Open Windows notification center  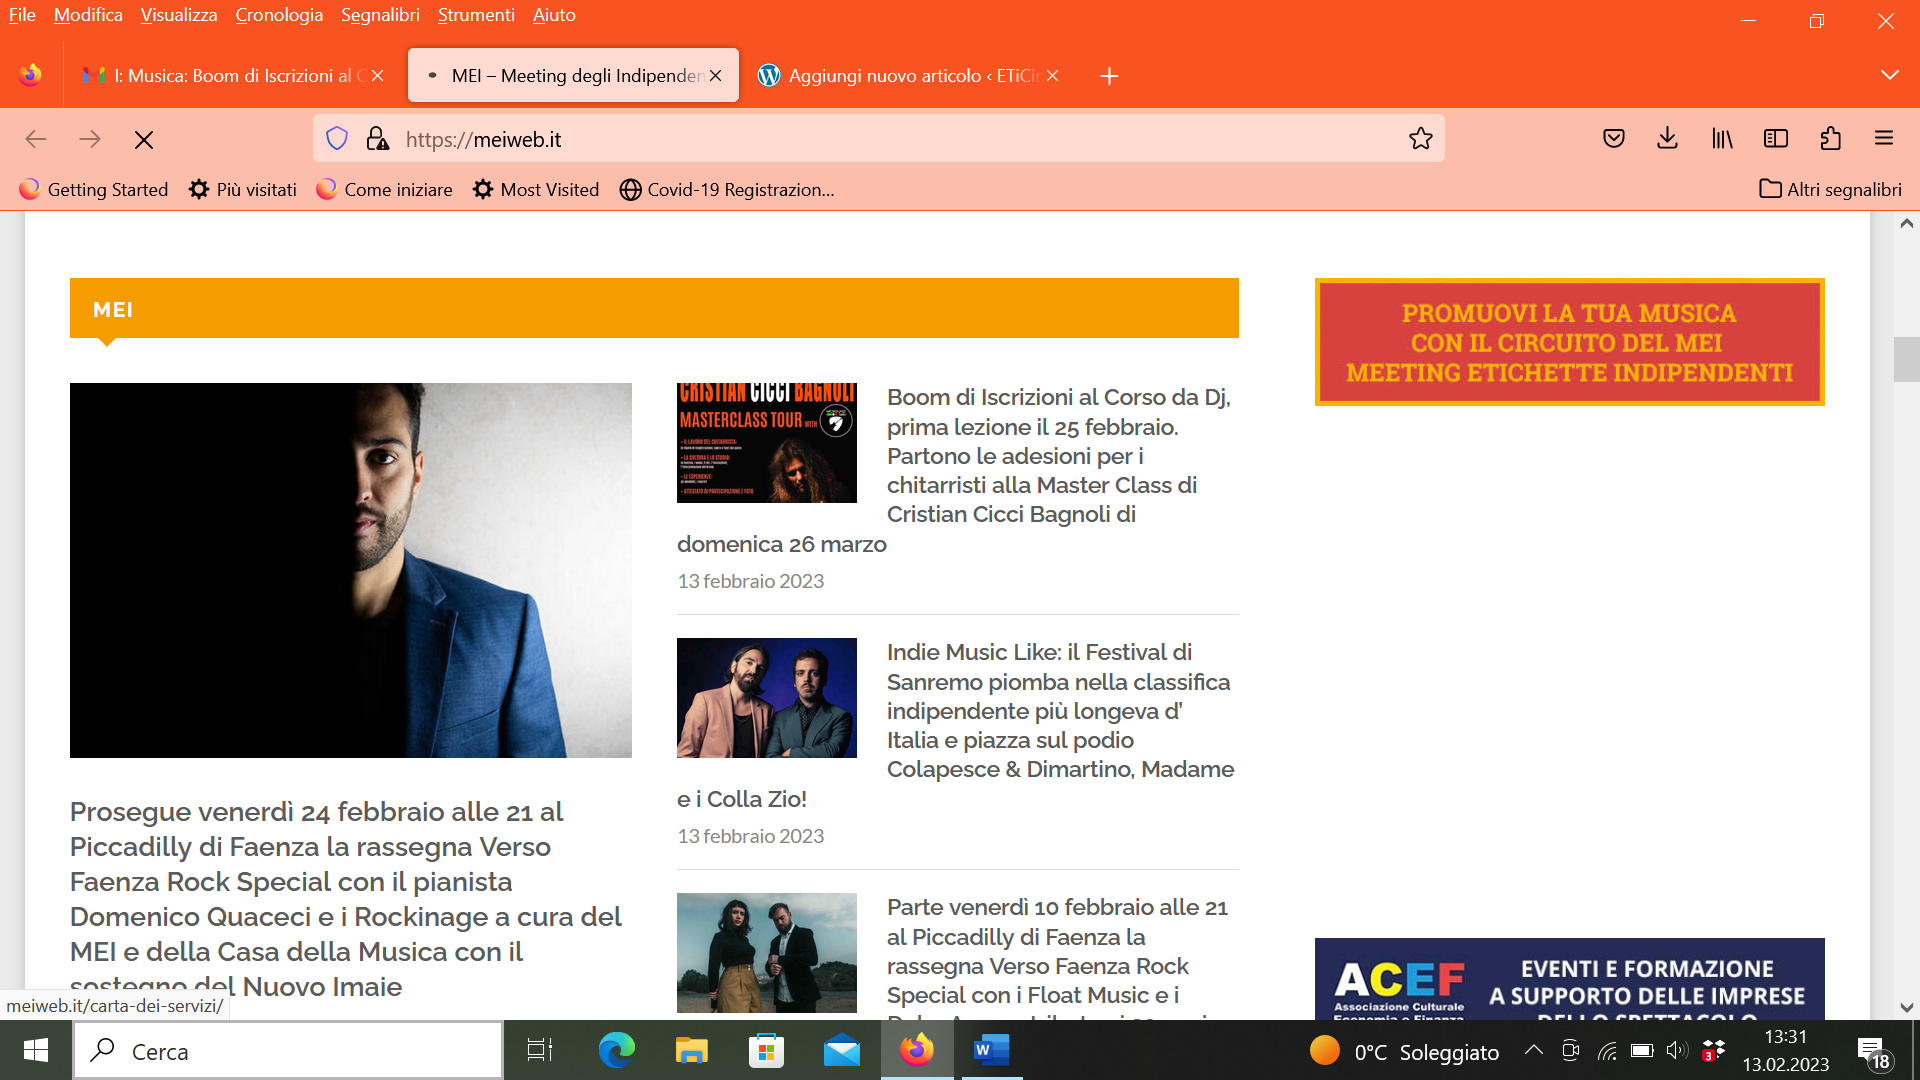tap(1875, 1051)
